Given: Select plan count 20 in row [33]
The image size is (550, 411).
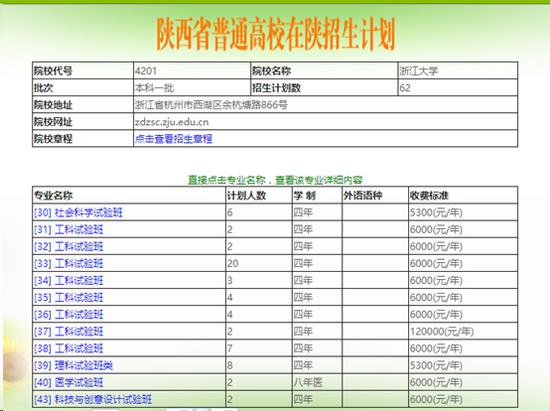Looking at the screenshot, I should (x=233, y=263).
